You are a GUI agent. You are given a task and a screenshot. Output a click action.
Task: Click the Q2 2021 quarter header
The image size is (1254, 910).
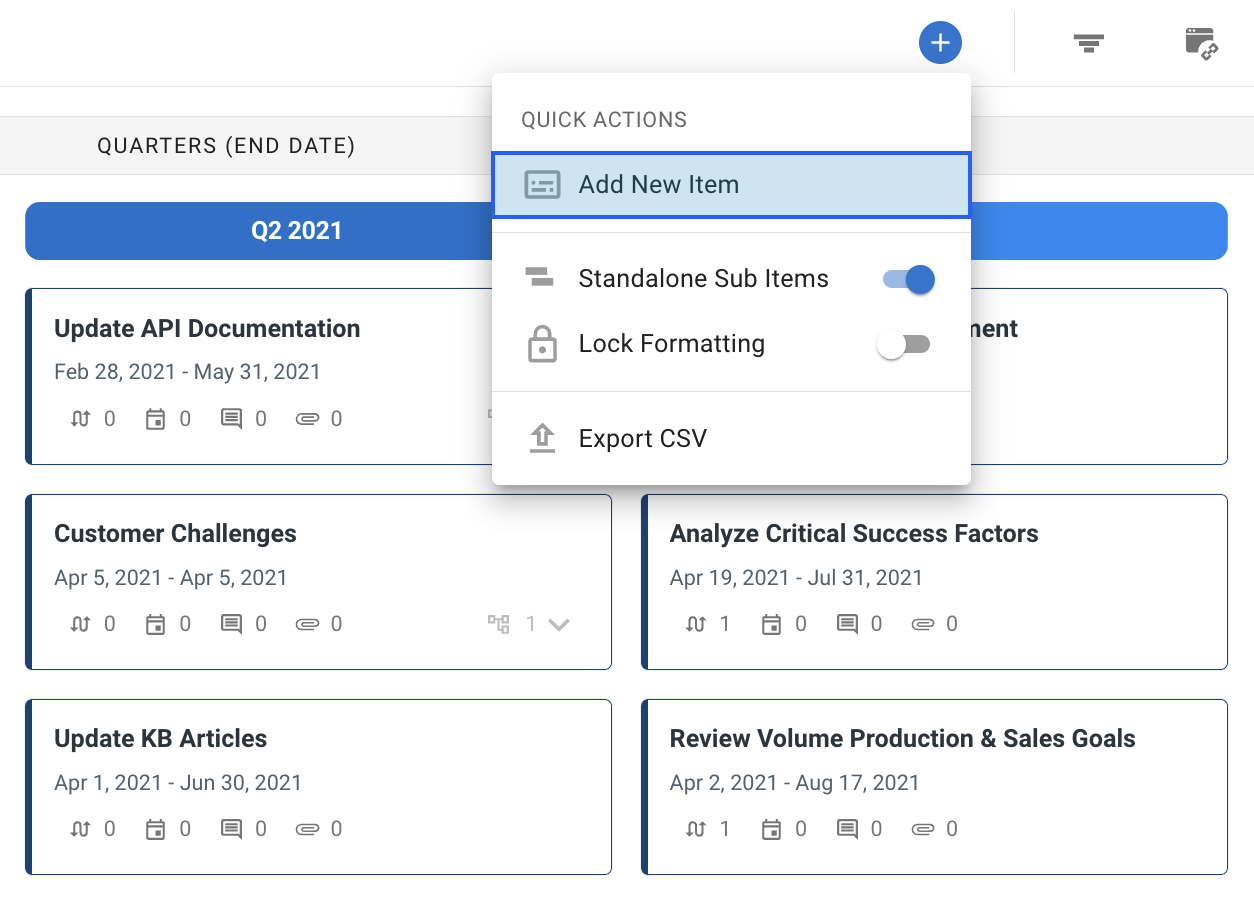pyautogui.click(x=297, y=230)
